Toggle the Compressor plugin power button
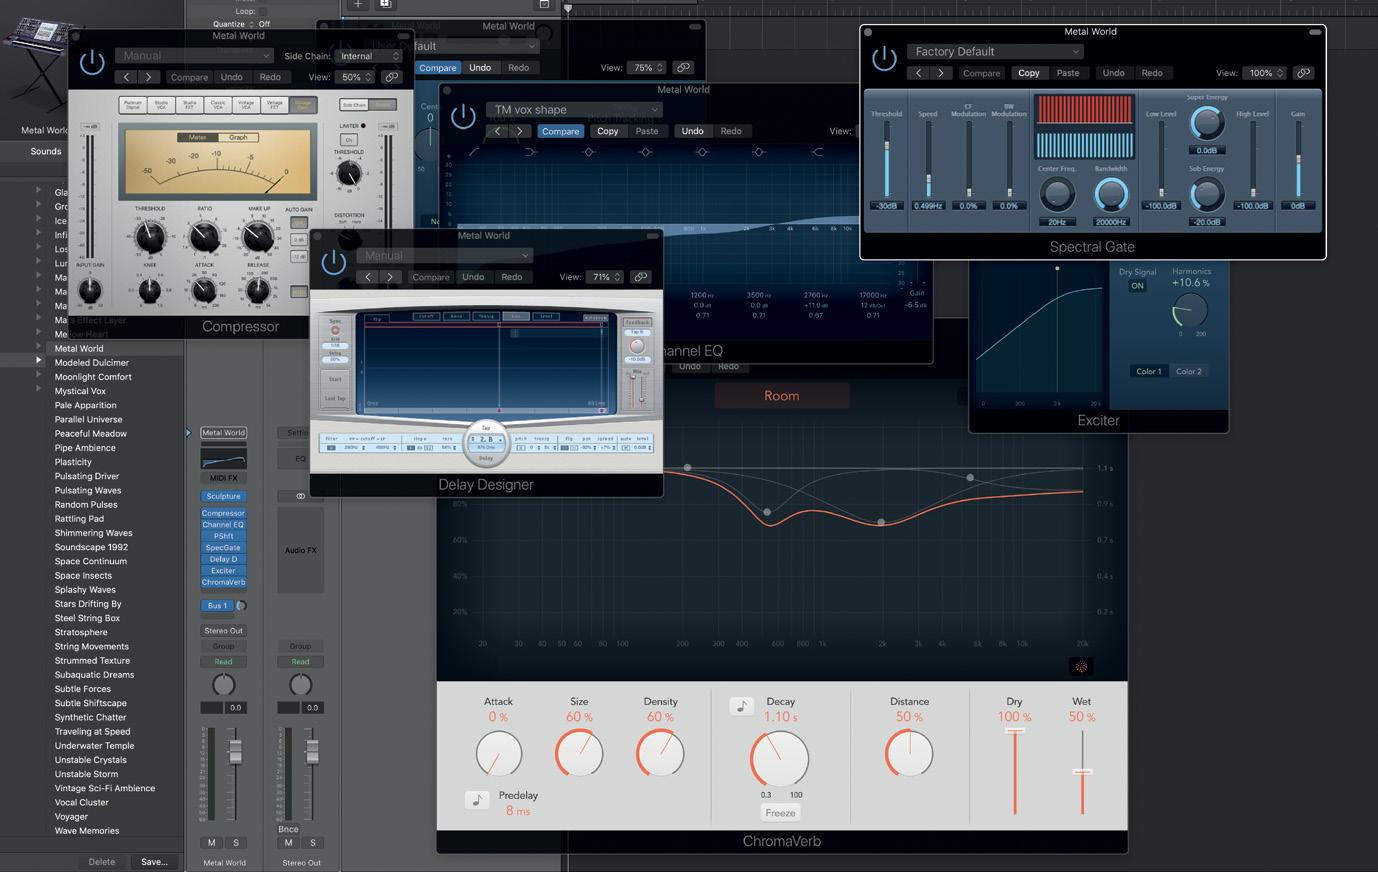The width and height of the screenshot is (1378, 872). 92,63
